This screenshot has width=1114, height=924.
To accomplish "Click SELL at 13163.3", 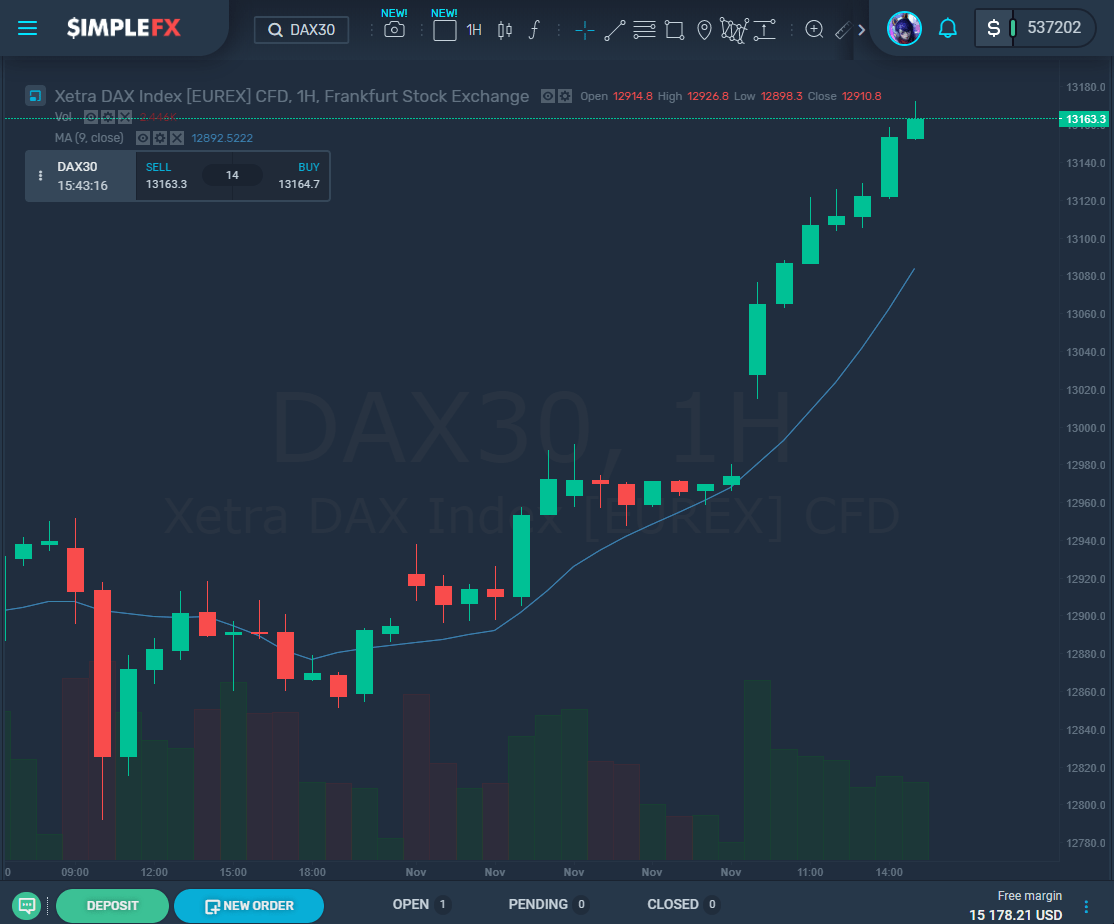I will 166,175.
